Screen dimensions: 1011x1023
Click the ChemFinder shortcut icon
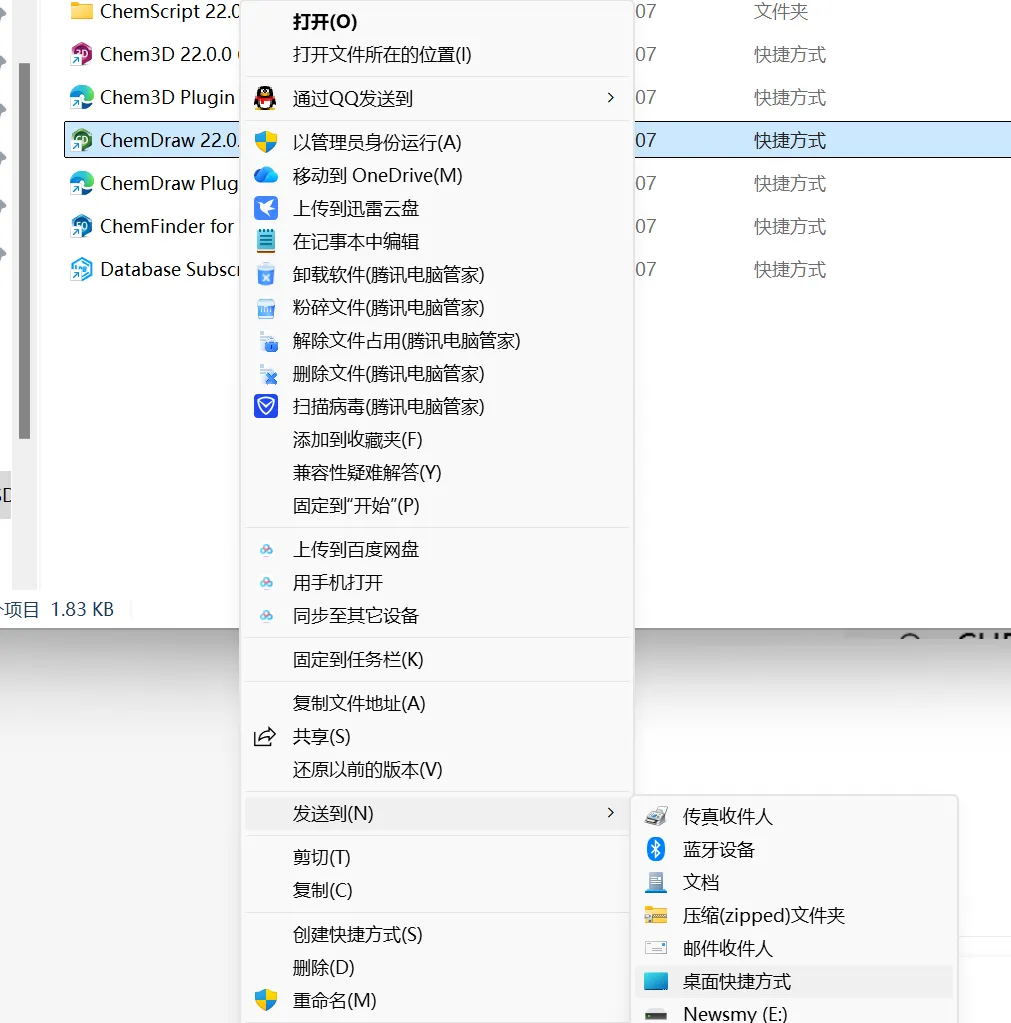tap(82, 226)
